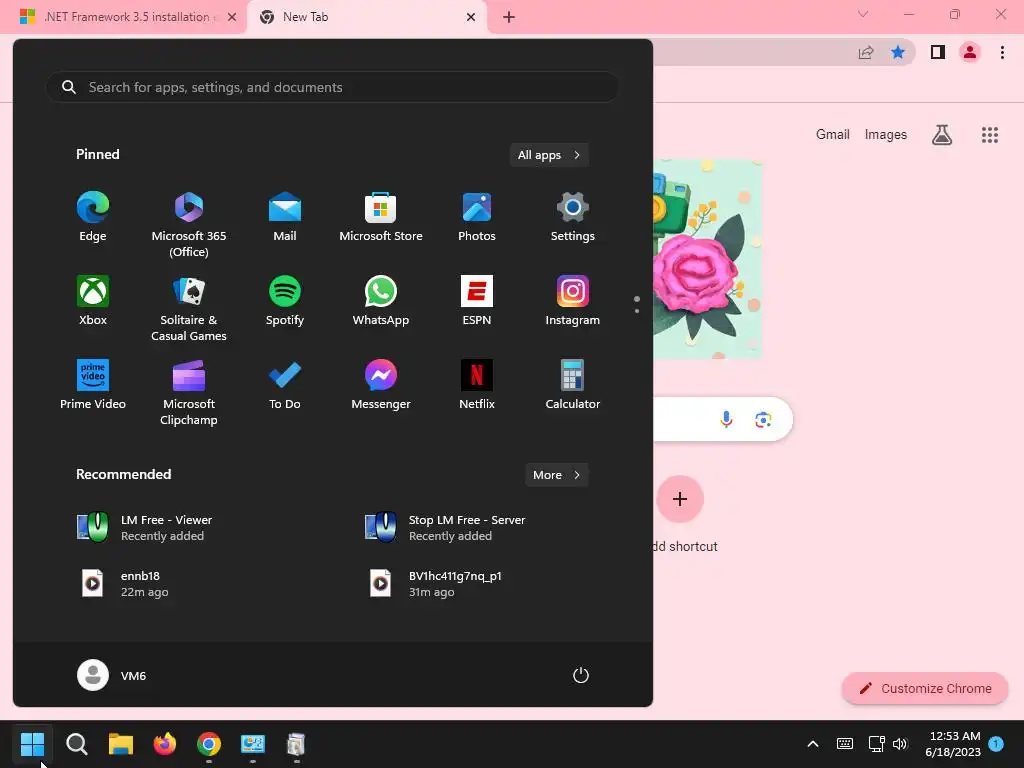Launch the Photos app
Viewport: 1024px width, 768px height.
tap(477, 218)
